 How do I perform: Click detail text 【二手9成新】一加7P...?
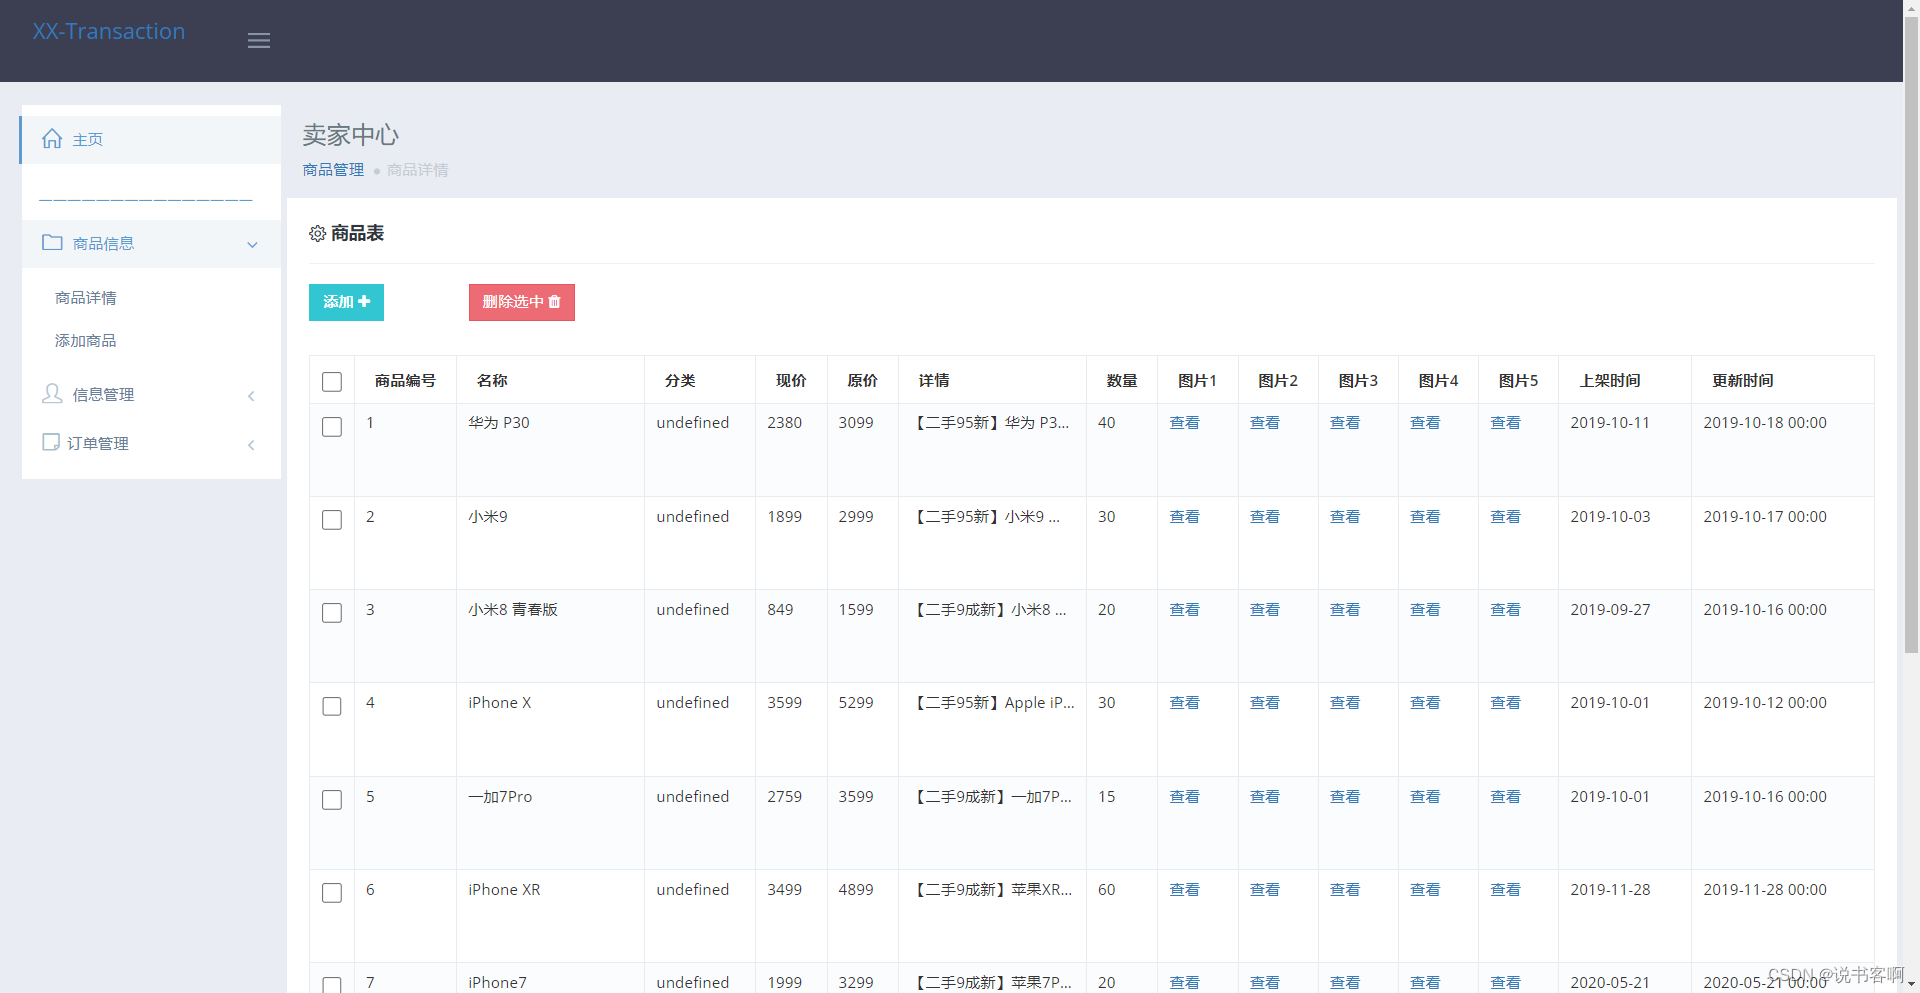[x=991, y=797]
